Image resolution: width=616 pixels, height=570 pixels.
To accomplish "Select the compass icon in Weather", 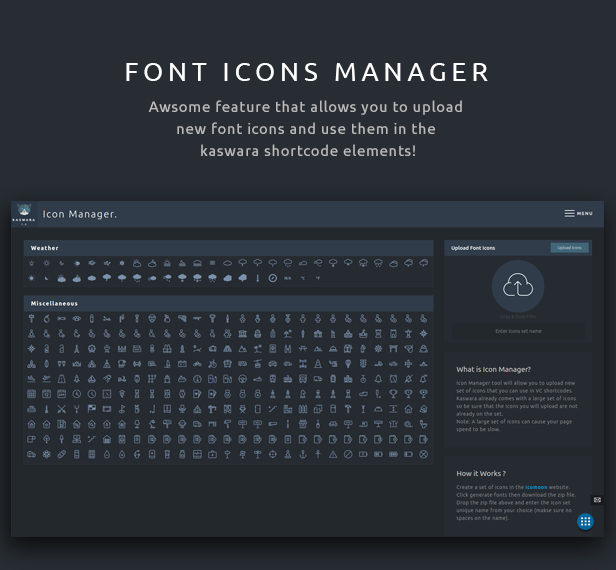I will click(x=273, y=278).
